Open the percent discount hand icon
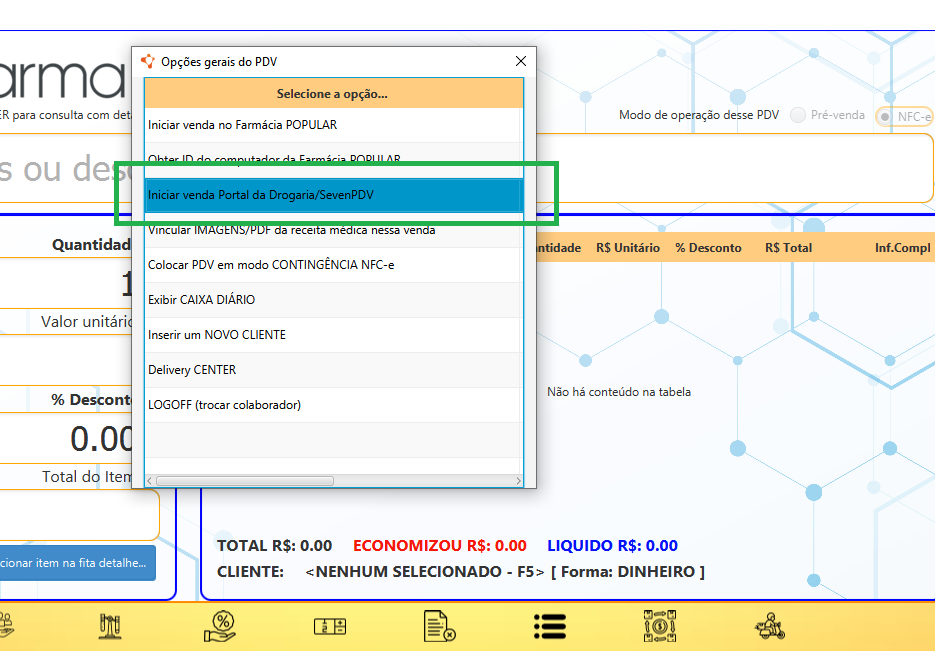This screenshot has height=651, width=935. point(220,626)
